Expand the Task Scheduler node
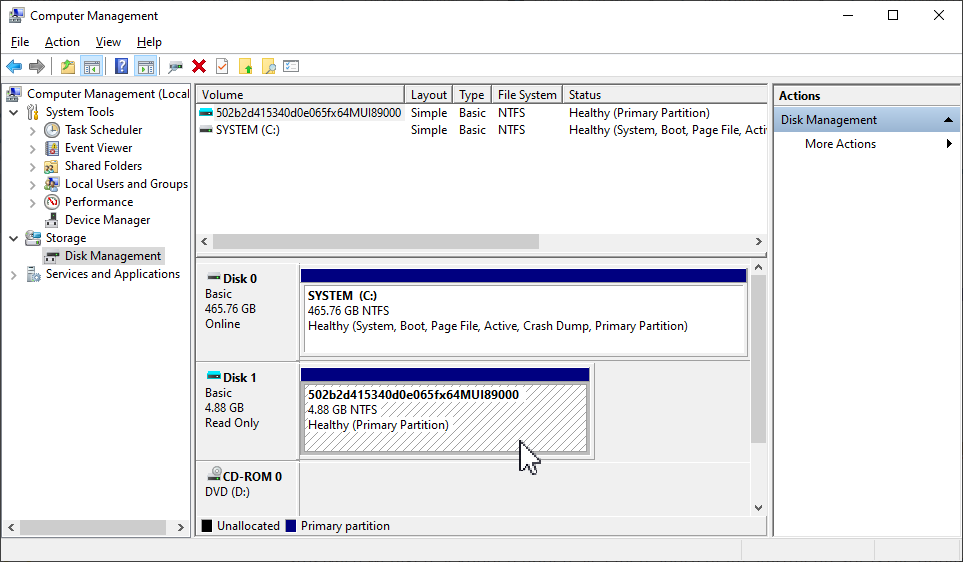The height and width of the screenshot is (562, 963). pyautogui.click(x=33, y=131)
